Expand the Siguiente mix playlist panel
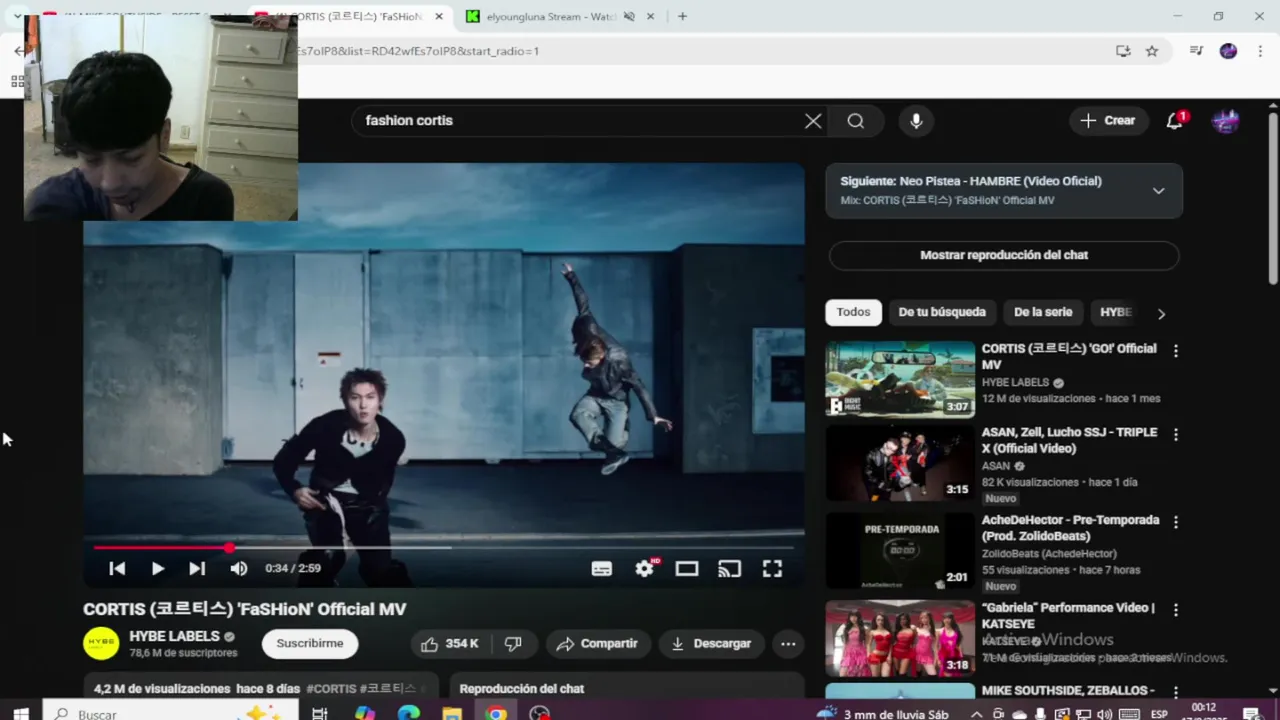The width and height of the screenshot is (1280, 720). click(x=1159, y=191)
